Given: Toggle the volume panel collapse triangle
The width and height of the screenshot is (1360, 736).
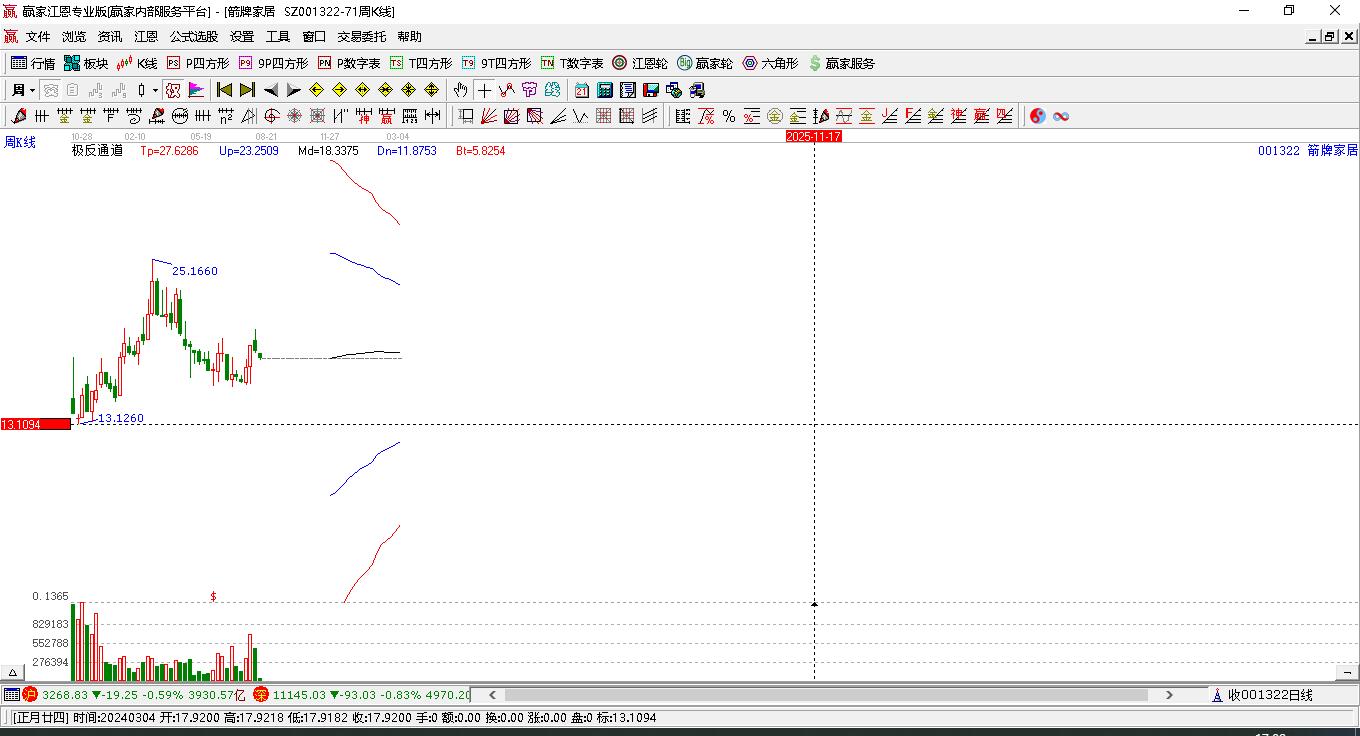Looking at the screenshot, I should pos(13,672).
